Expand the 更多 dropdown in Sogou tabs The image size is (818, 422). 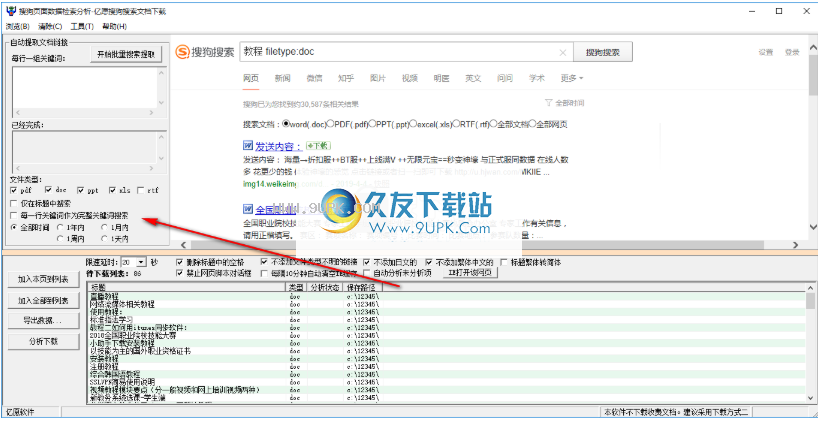pos(572,78)
